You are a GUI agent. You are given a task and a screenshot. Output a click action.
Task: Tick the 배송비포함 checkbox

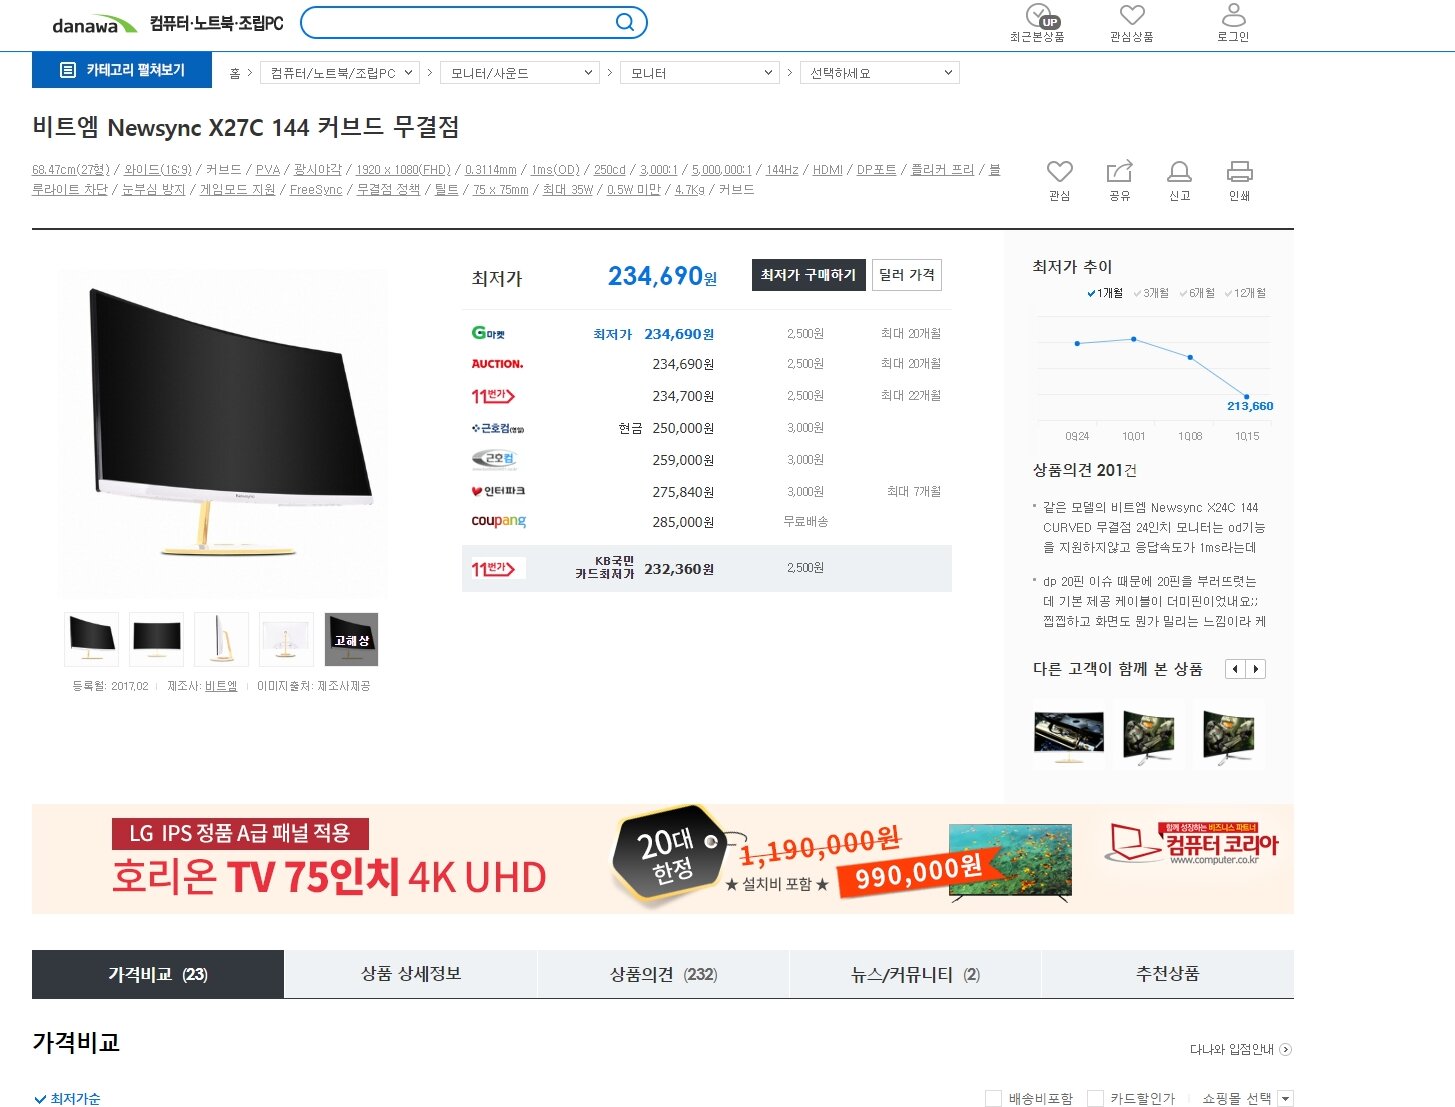tap(993, 1098)
